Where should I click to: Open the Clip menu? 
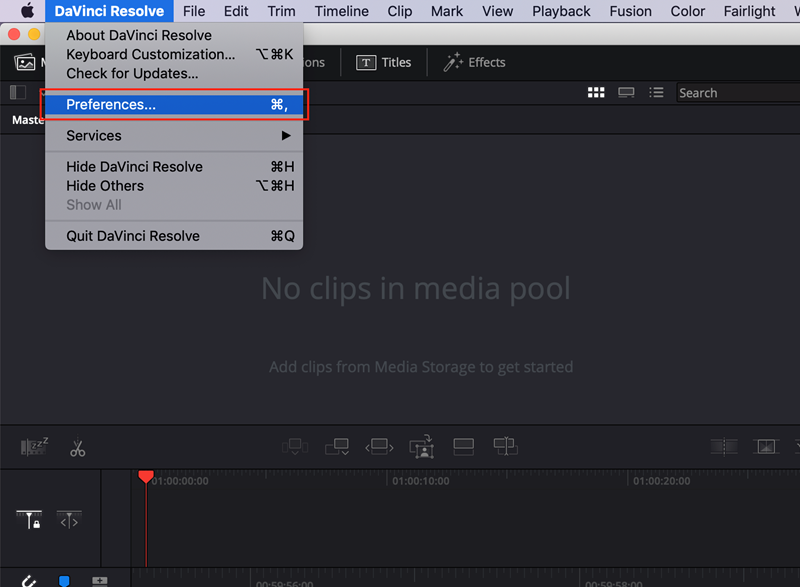(399, 11)
